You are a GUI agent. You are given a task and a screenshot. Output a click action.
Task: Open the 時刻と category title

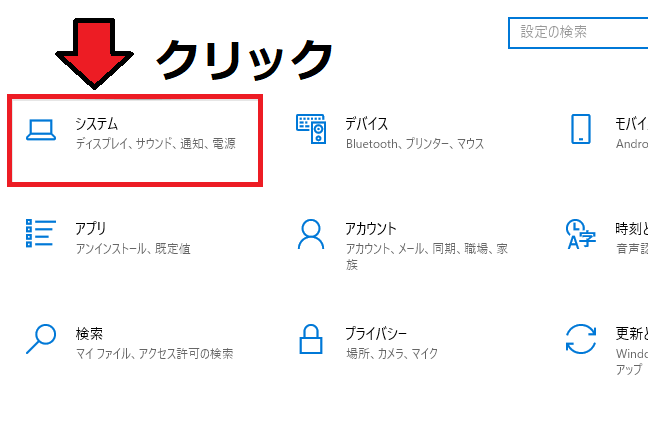click(630, 228)
